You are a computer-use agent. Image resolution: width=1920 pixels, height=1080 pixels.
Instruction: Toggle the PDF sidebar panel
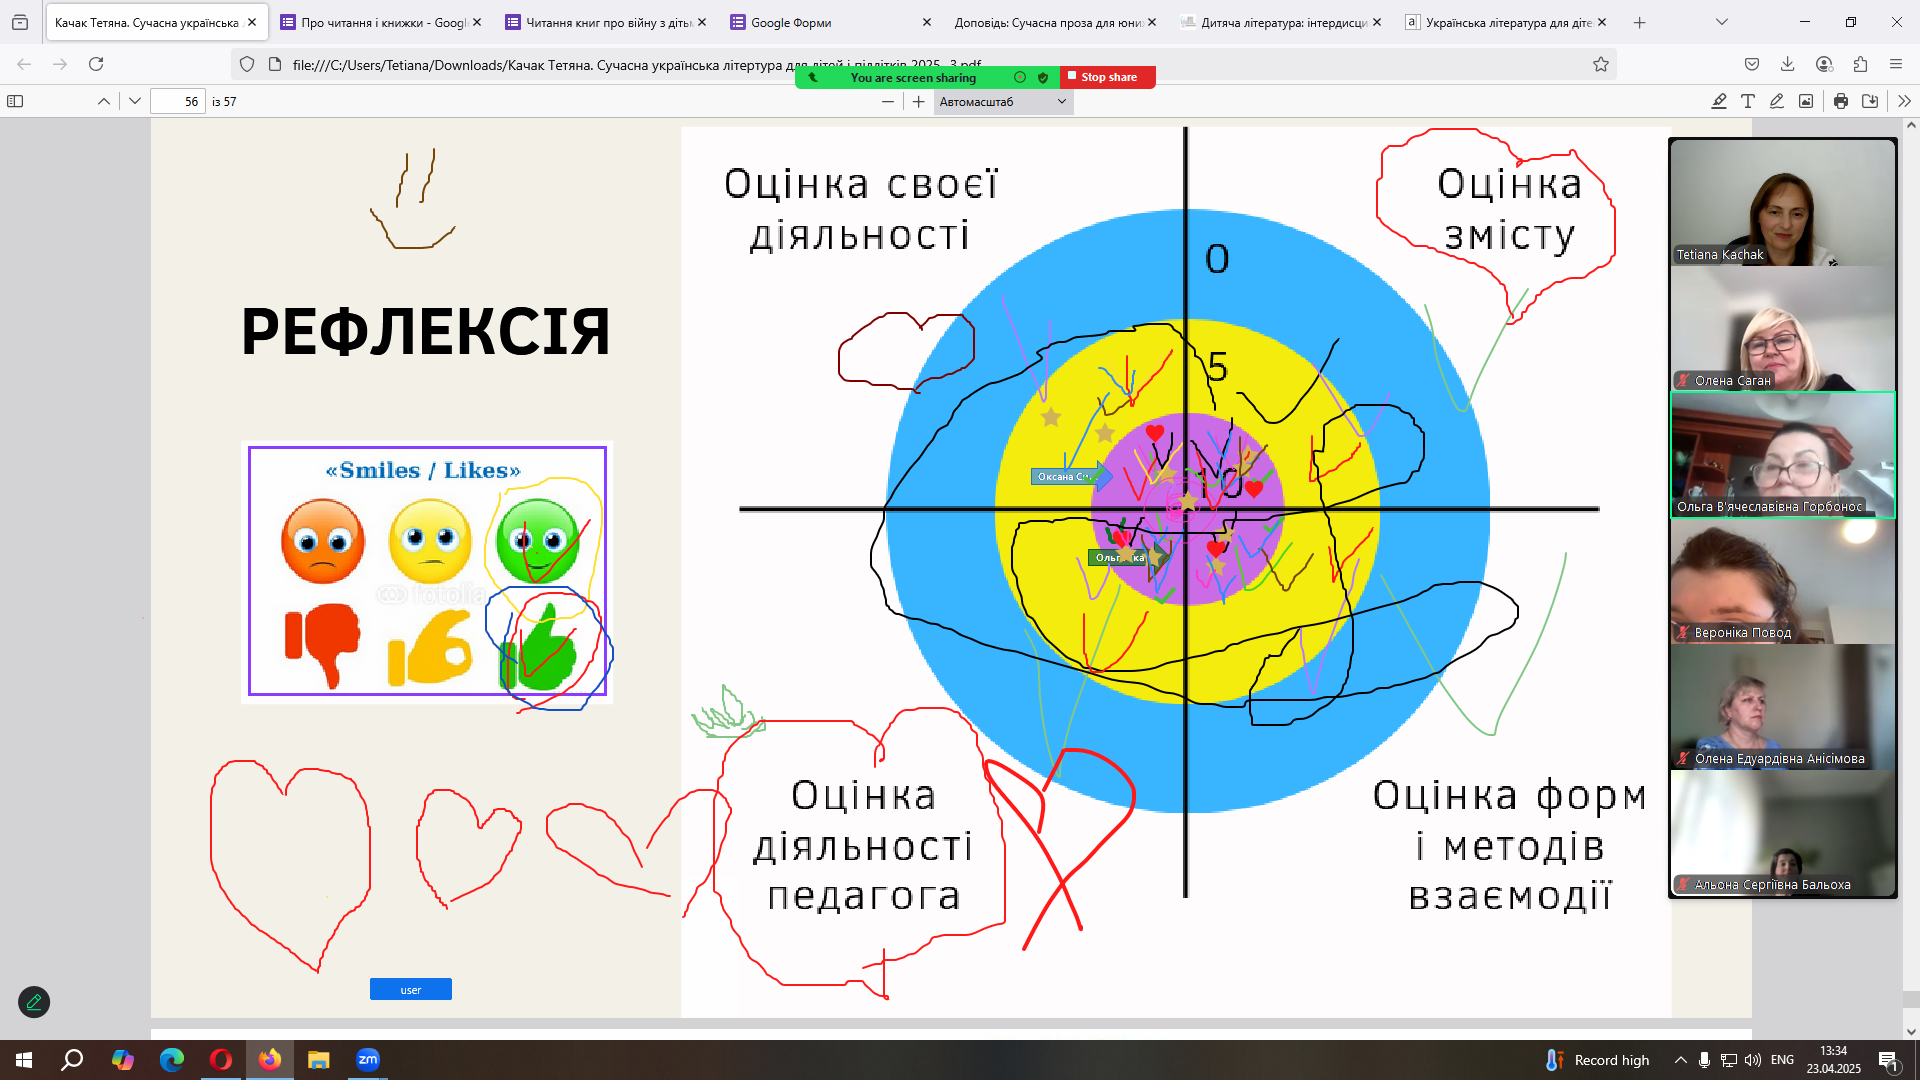click(15, 101)
